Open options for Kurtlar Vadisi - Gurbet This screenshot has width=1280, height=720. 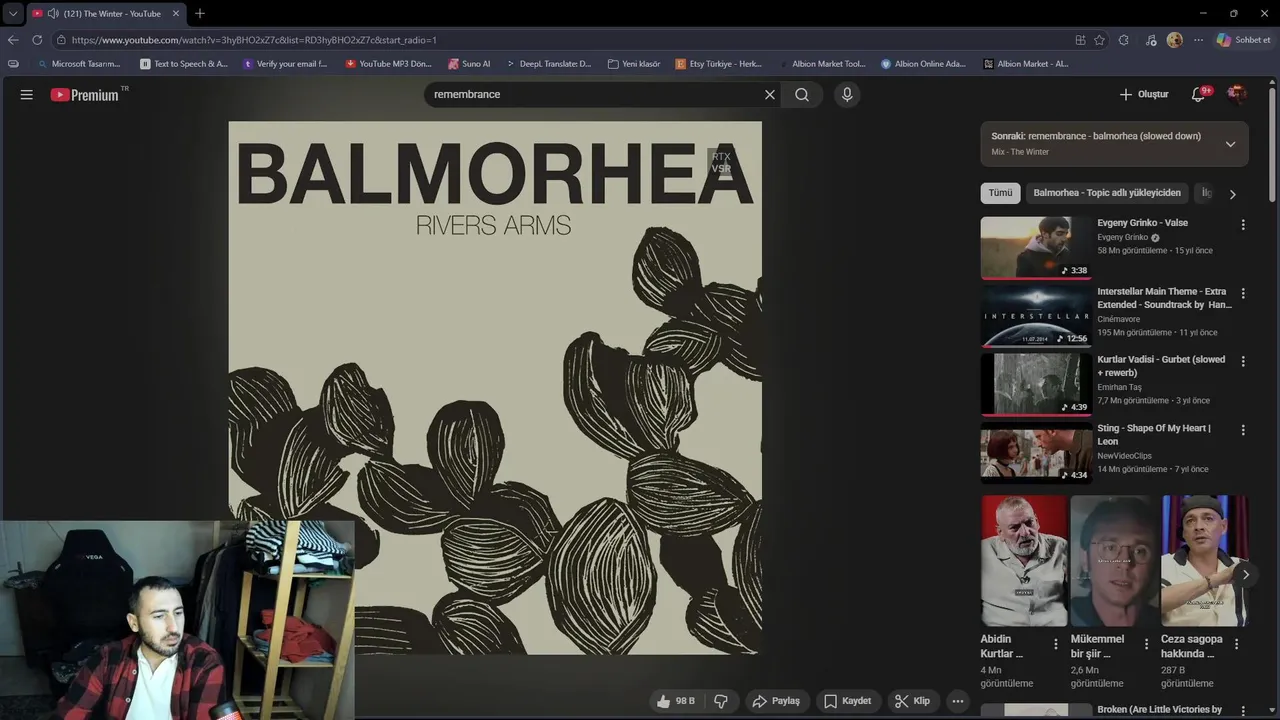click(x=1243, y=361)
